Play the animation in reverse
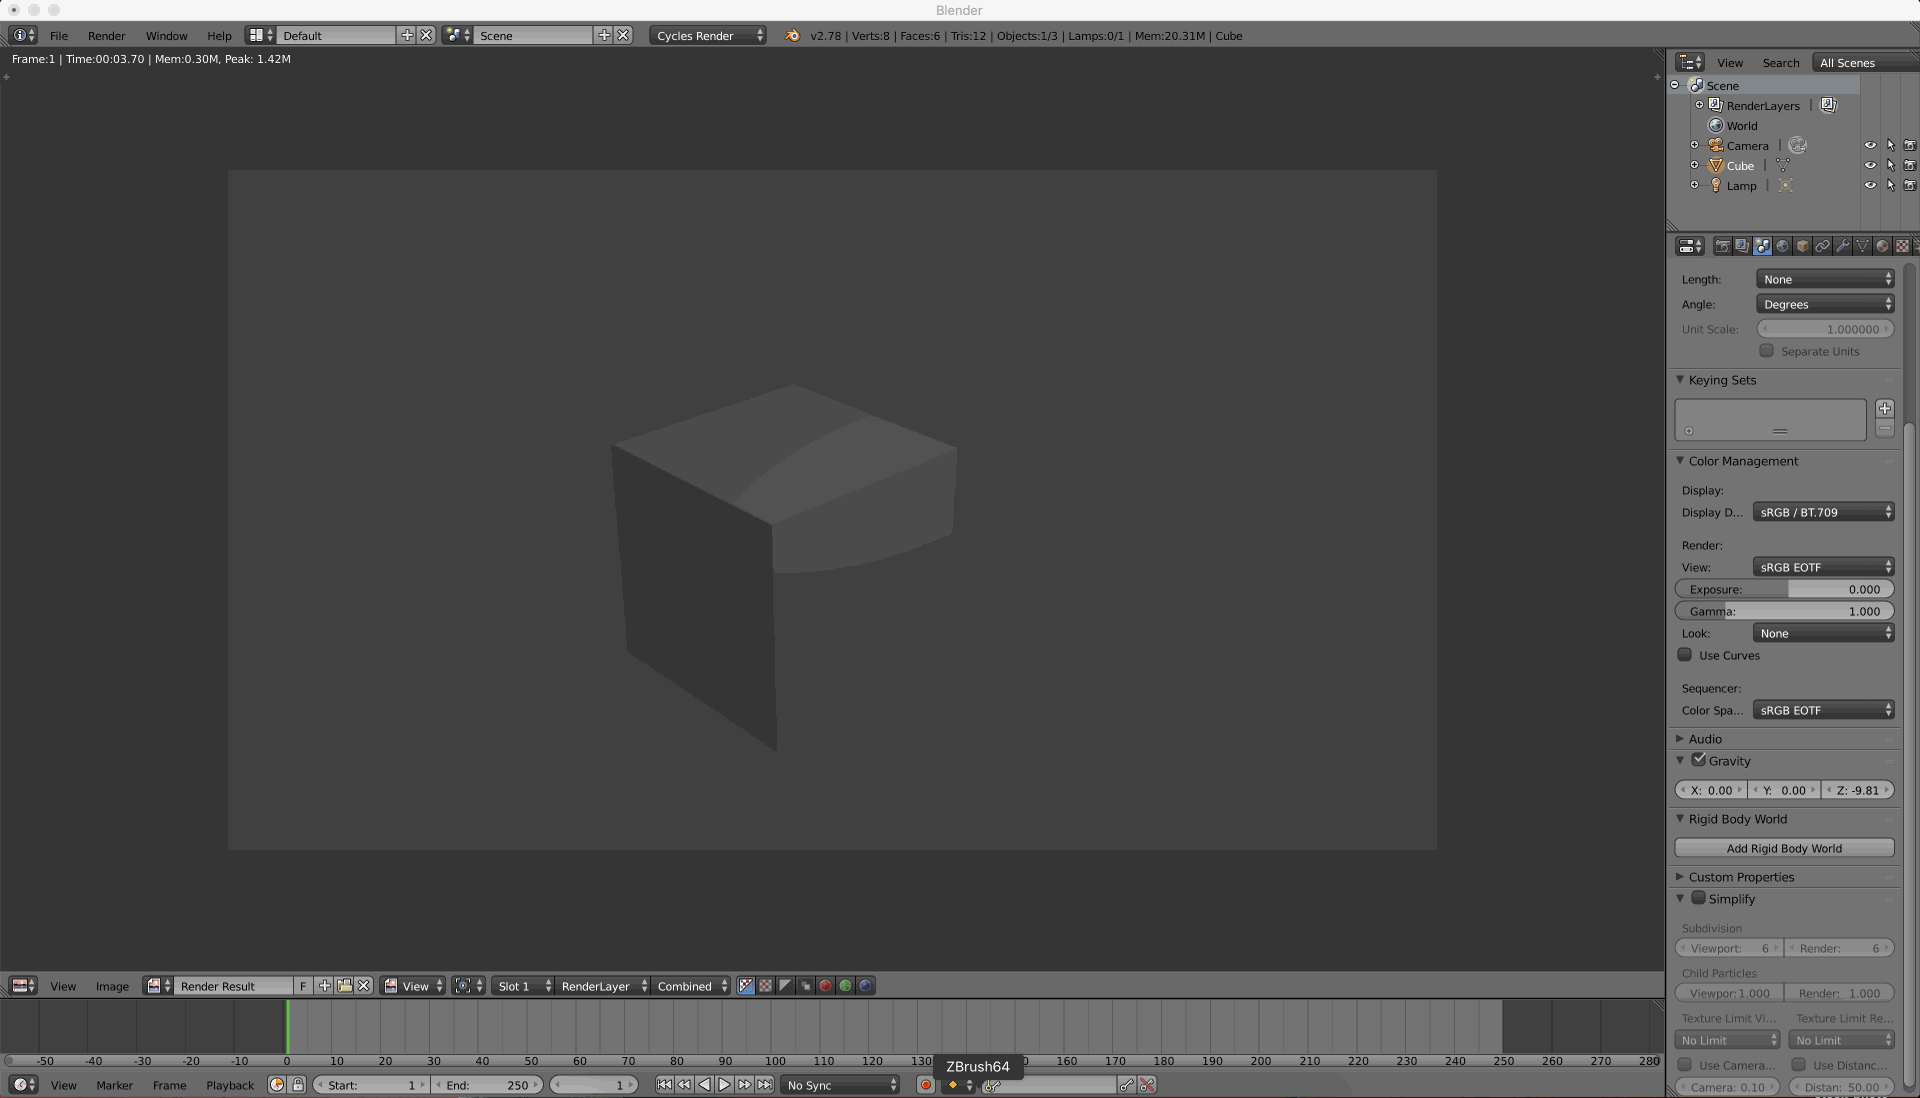1920x1098 pixels. click(x=704, y=1085)
